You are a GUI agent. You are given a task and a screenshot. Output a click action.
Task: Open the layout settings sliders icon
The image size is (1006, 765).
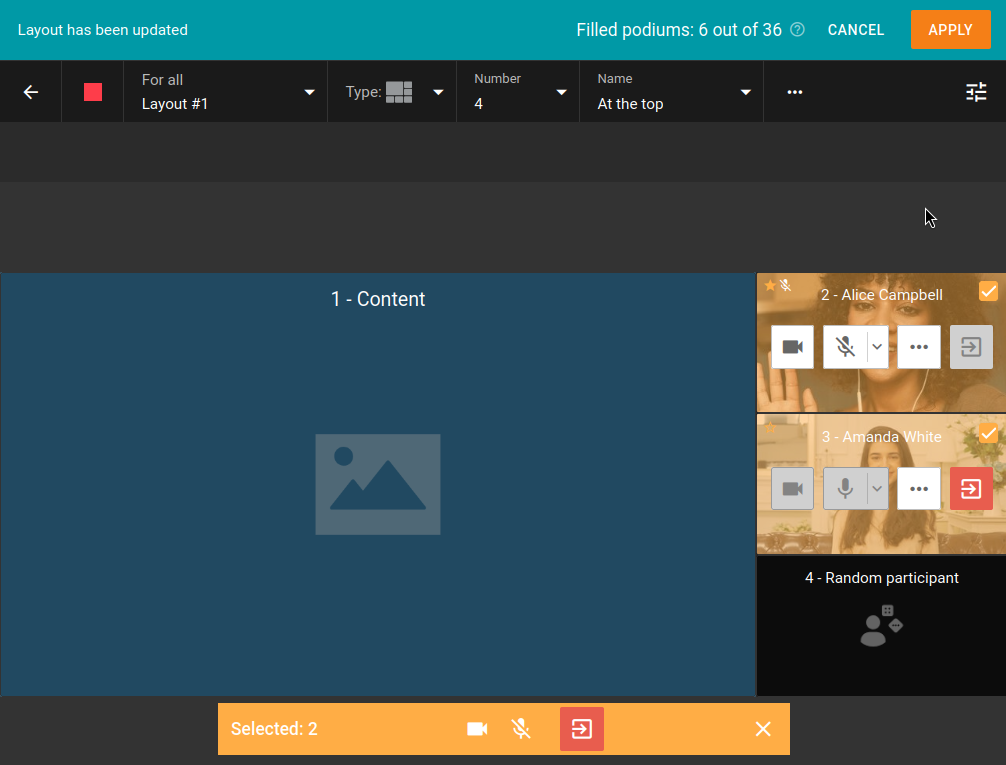(975, 92)
